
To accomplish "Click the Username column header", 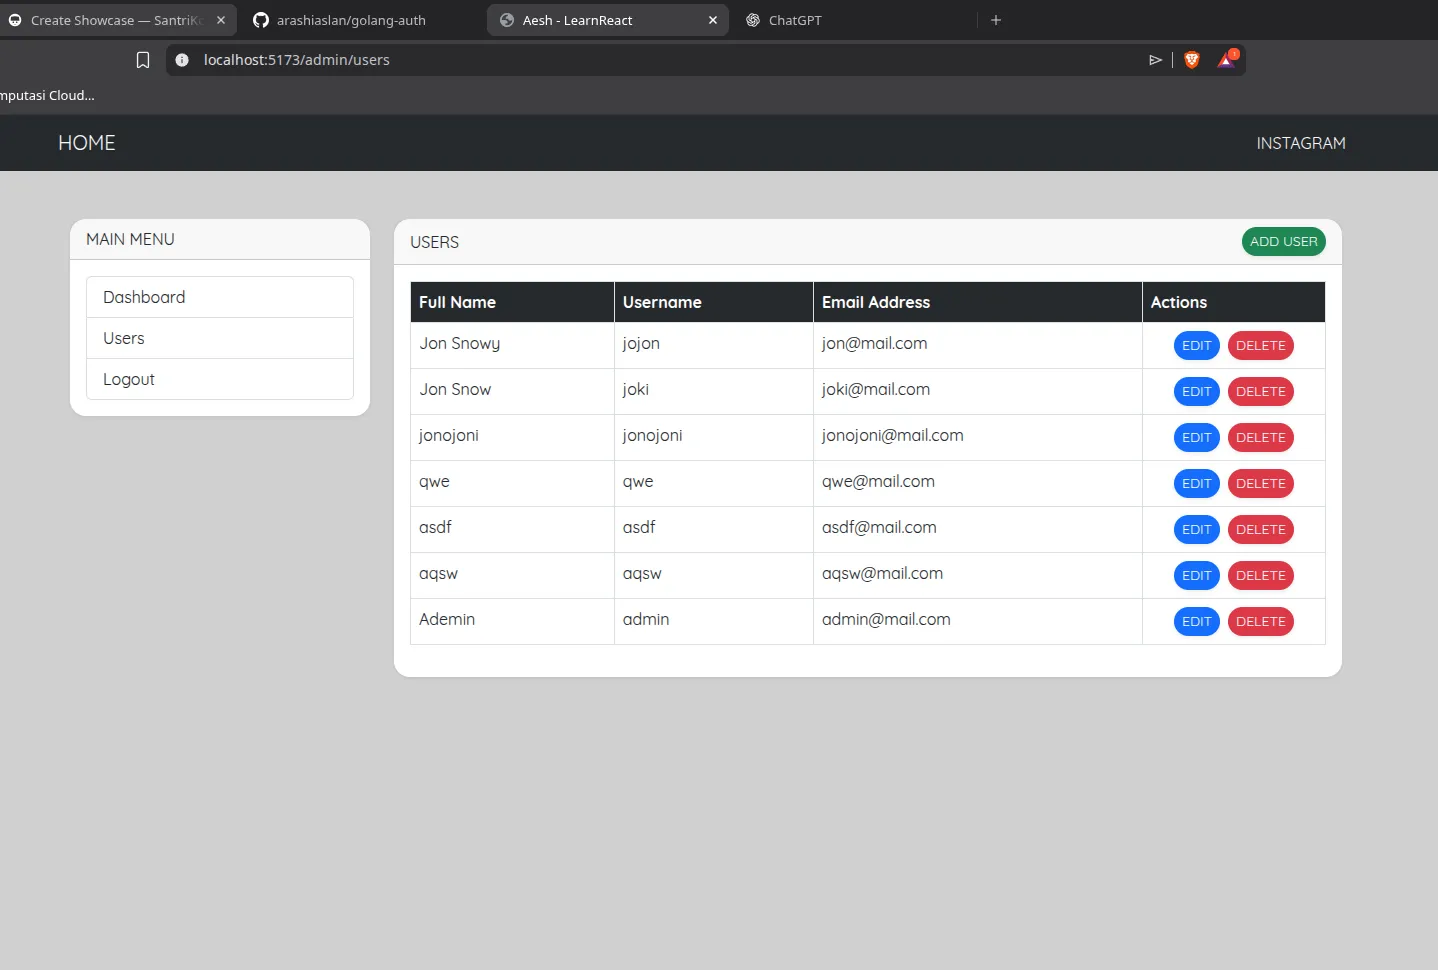I will (714, 302).
